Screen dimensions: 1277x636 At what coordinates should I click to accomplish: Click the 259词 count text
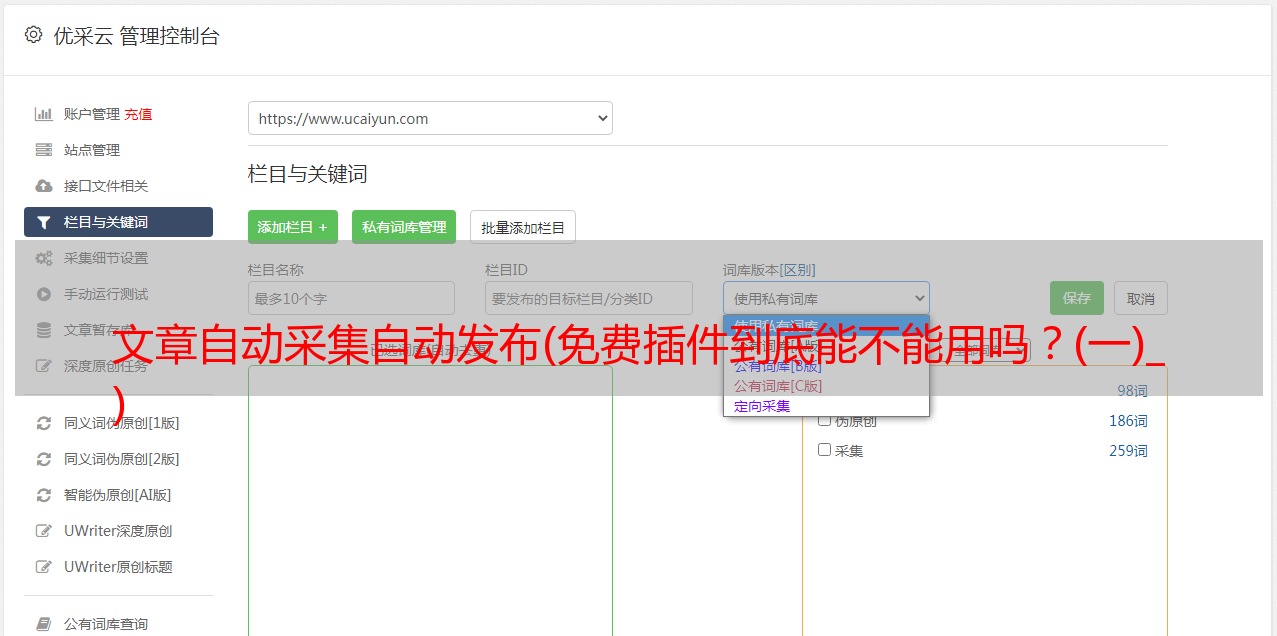click(x=1128, y=451)
